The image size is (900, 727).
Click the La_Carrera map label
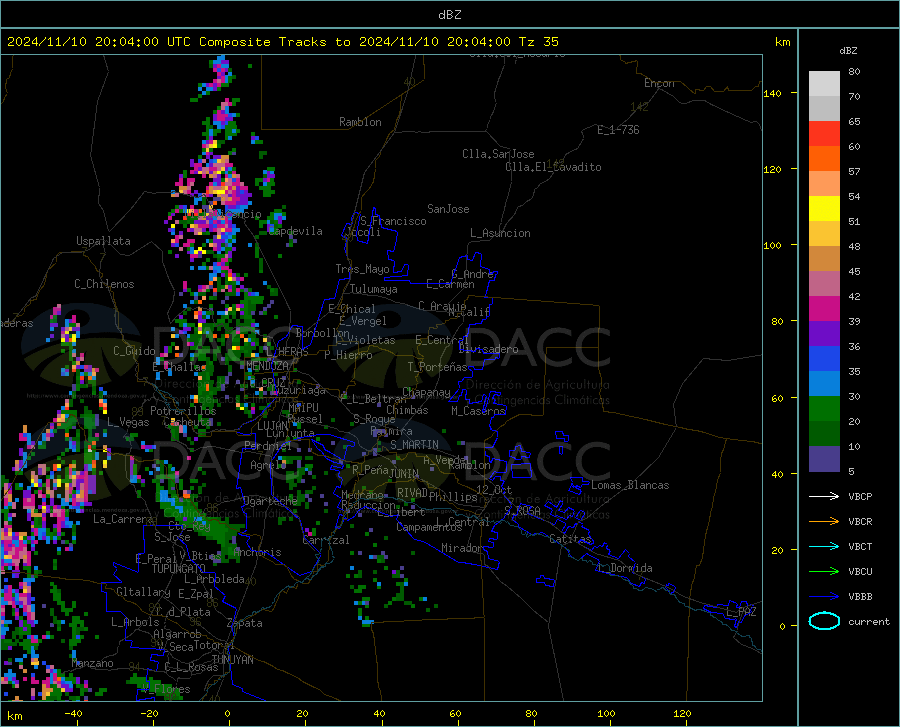tap(123, 519)
